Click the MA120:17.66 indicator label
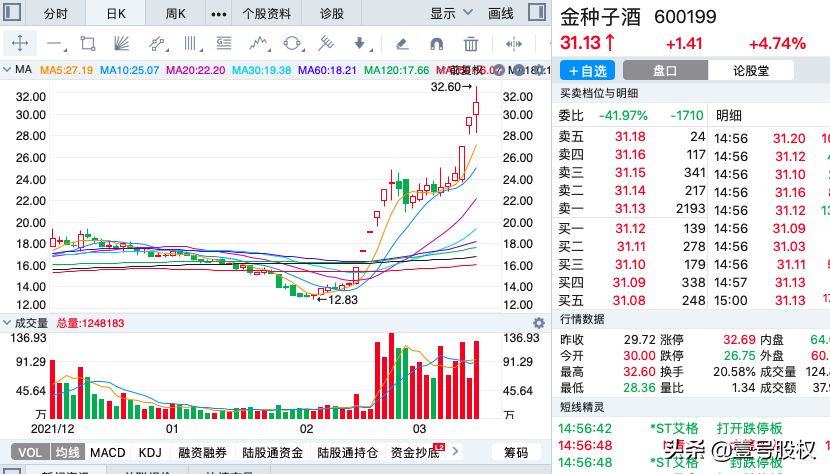This screenshot has width=830, height=474. (x=396, y=70)
